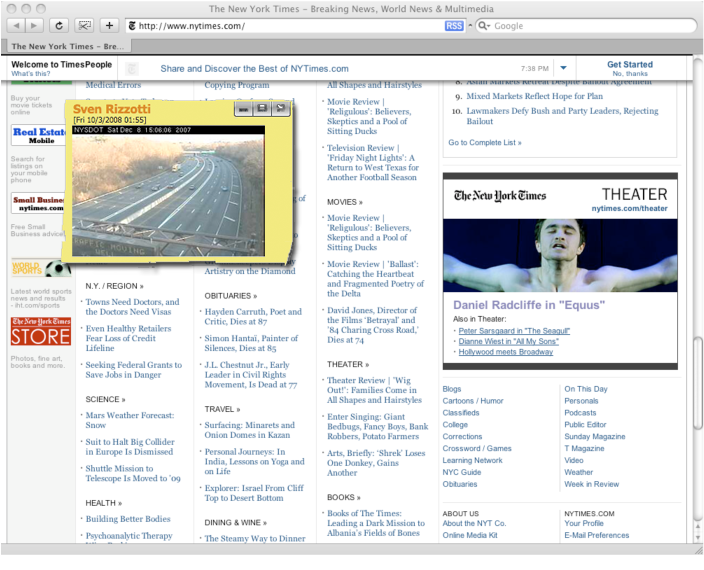Open the THEATER section heading

pos(347,364)
